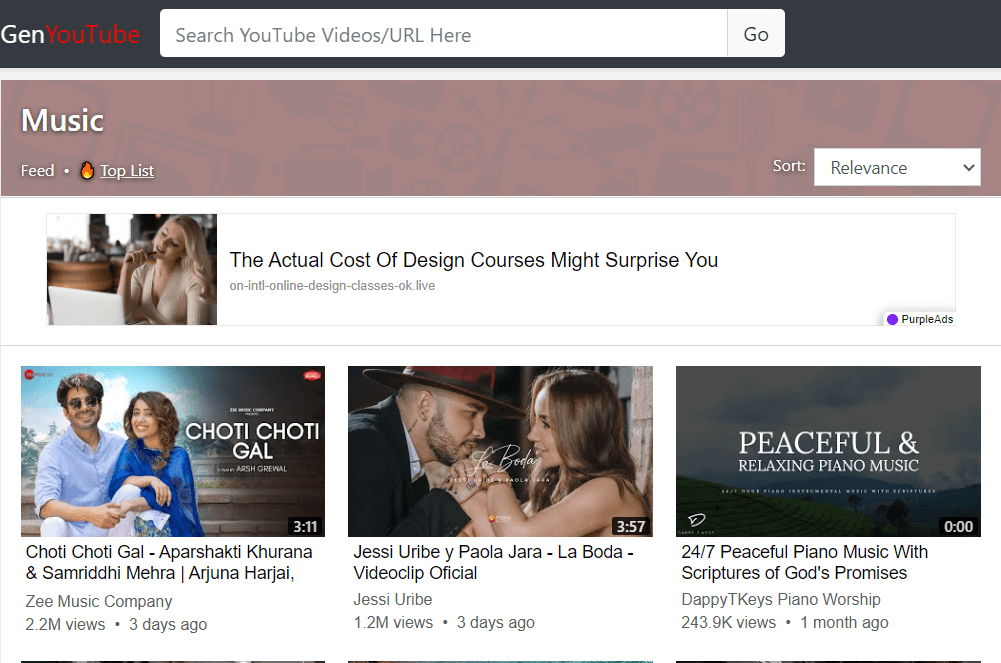Open the Choti Choti Gal video thumbnail
This screenshot has width=1001, height=663.
(173, 451)
